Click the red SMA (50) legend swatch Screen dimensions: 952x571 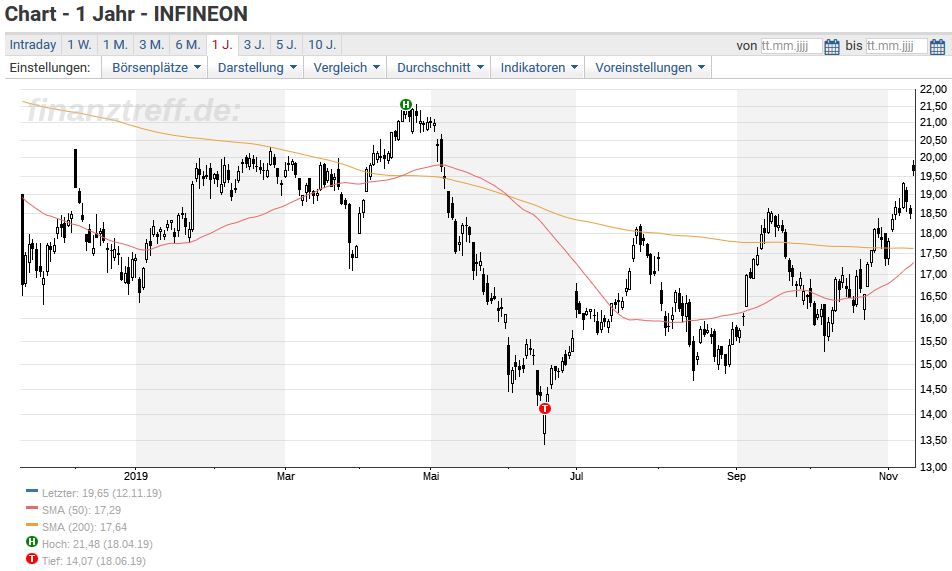tap(32, 507)
